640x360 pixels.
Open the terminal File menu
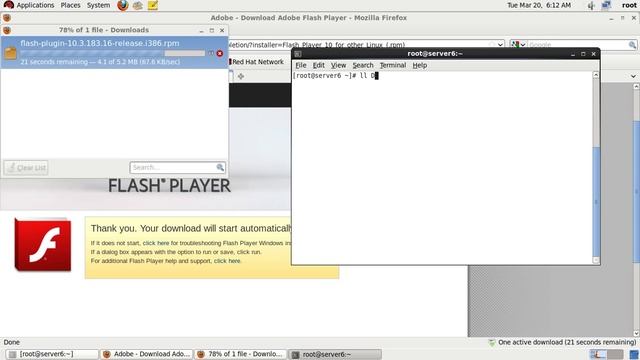click(301, 65)
